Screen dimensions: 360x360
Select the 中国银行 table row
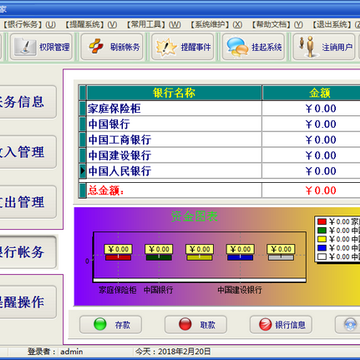pos(220,124)
